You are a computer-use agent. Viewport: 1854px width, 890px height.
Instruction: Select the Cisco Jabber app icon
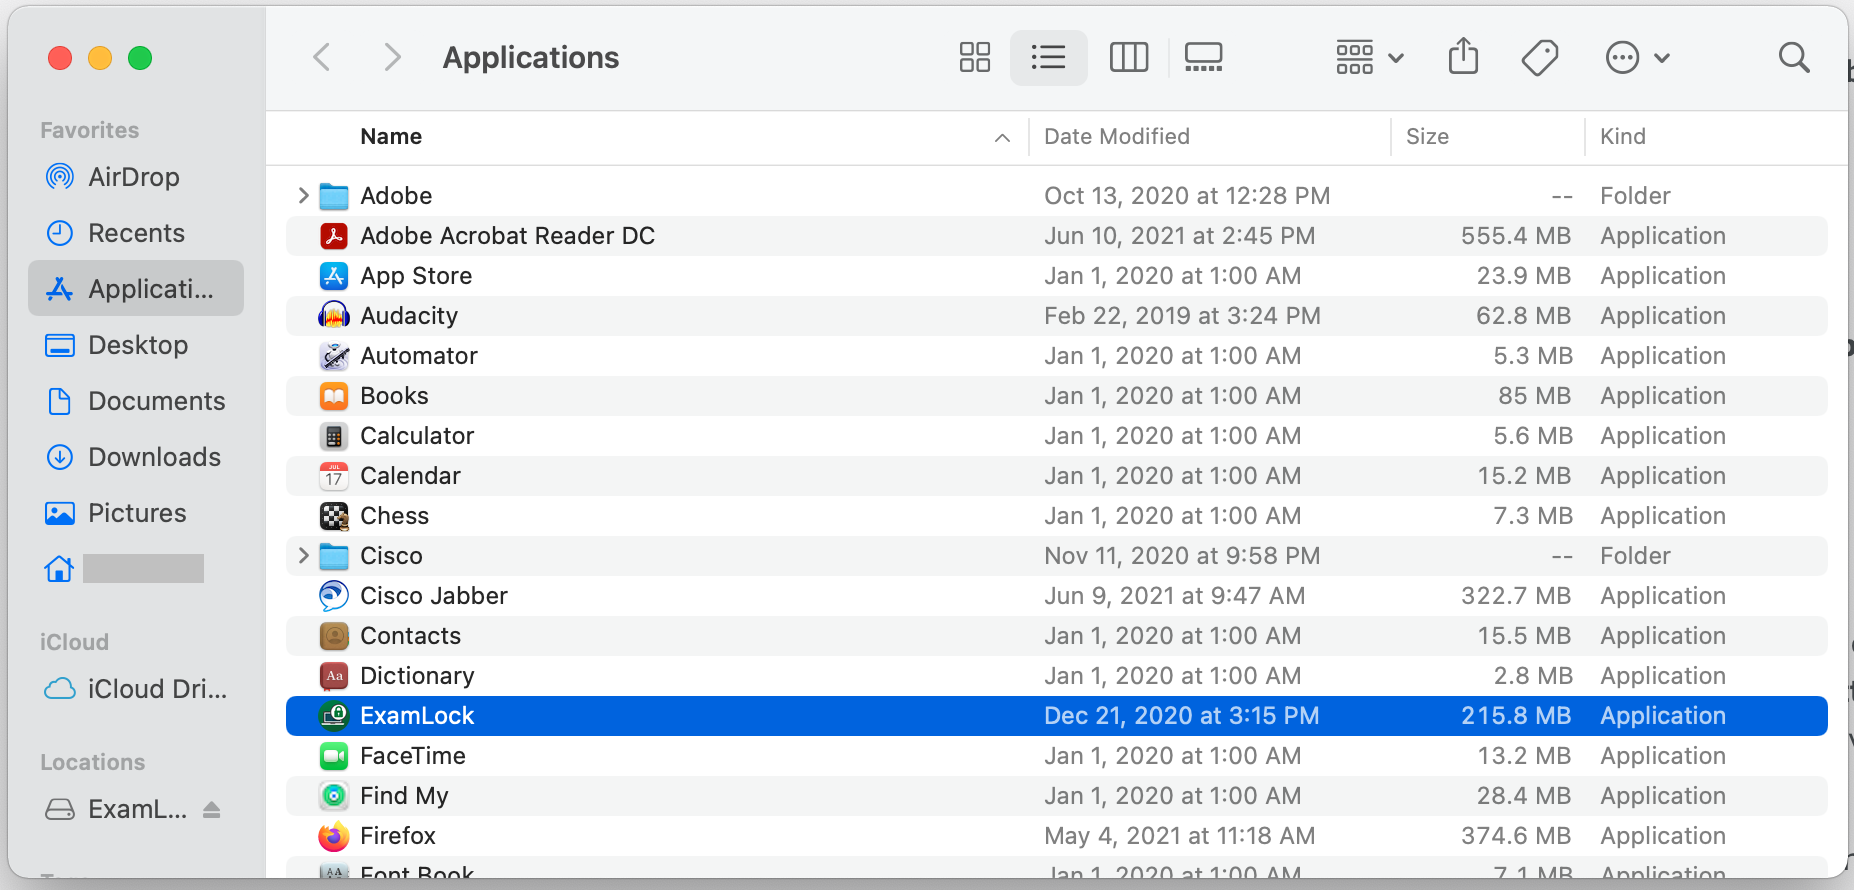(x=334, y=596)
